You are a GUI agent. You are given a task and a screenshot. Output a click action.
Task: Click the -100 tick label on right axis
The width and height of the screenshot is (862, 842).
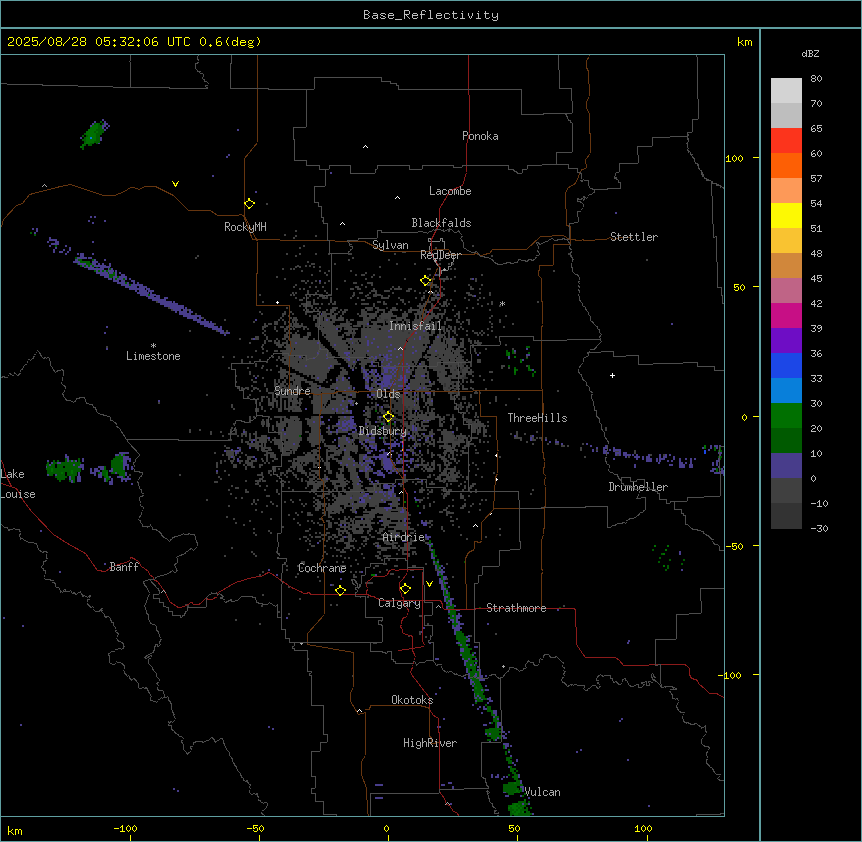[731, 675]
